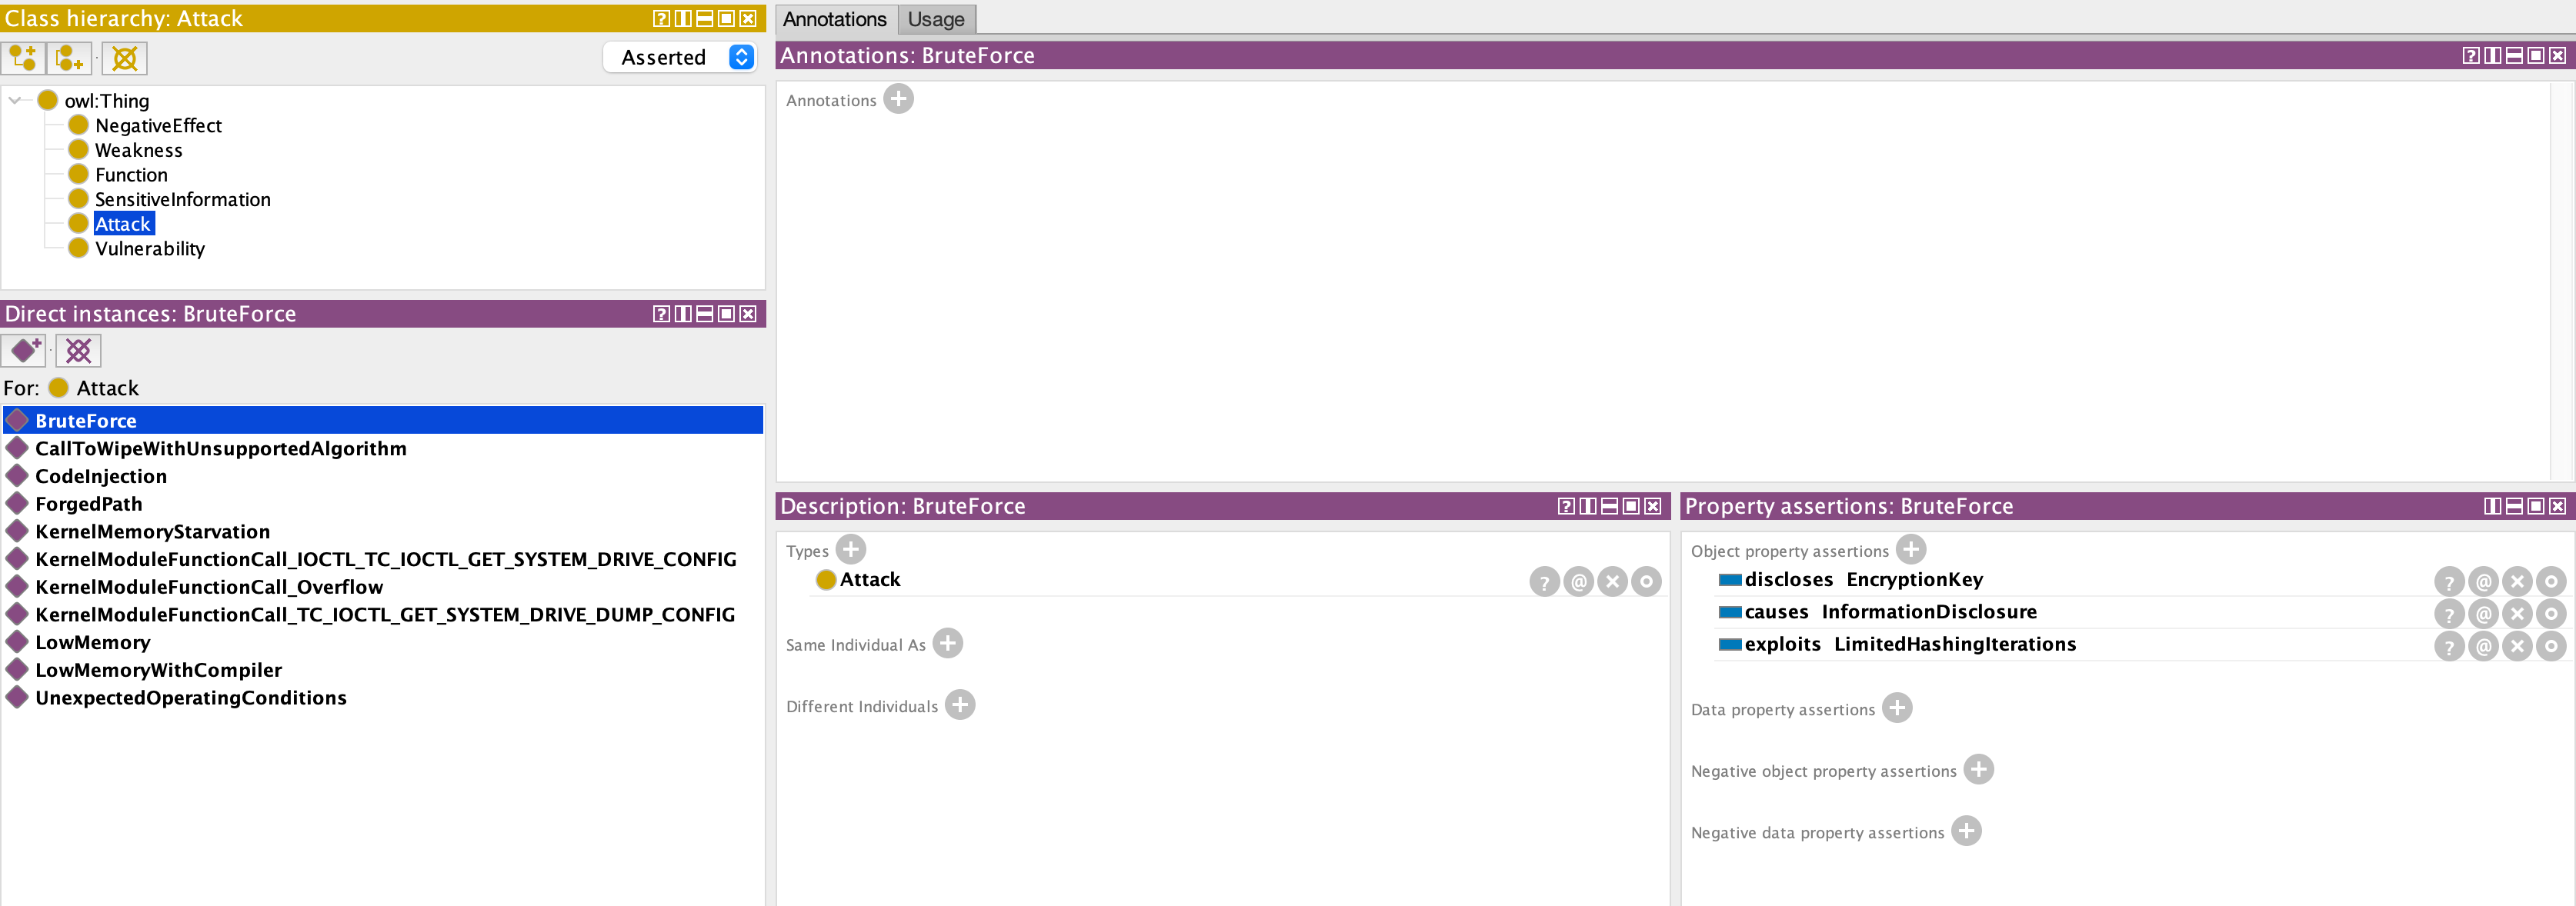This screenshot has height=906, width=2576.
Task: Switch to the Usage tab
Action: pyautogui.click(x=935, y=19)
